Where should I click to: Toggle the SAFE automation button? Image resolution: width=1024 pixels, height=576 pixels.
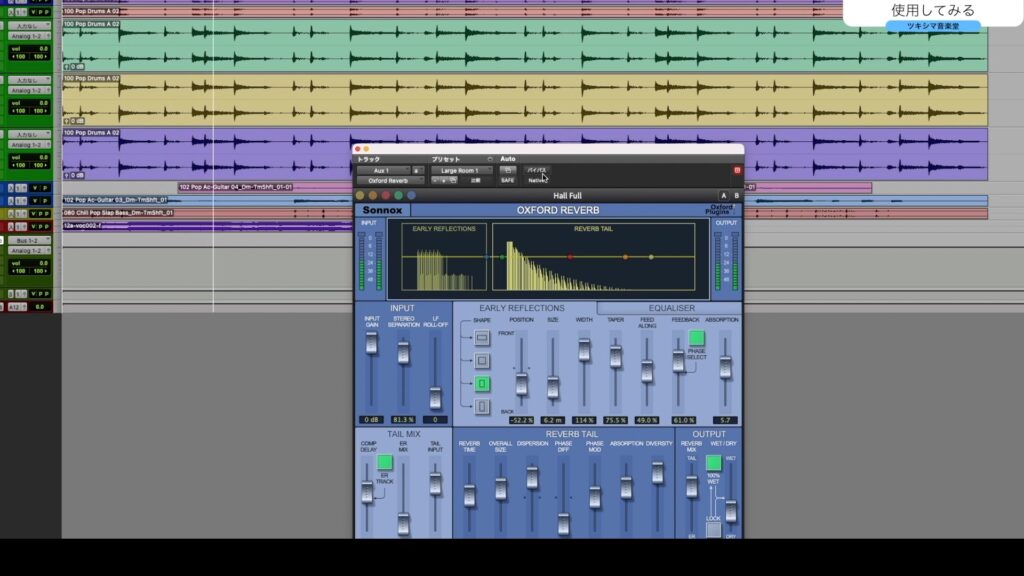[507, 180]
